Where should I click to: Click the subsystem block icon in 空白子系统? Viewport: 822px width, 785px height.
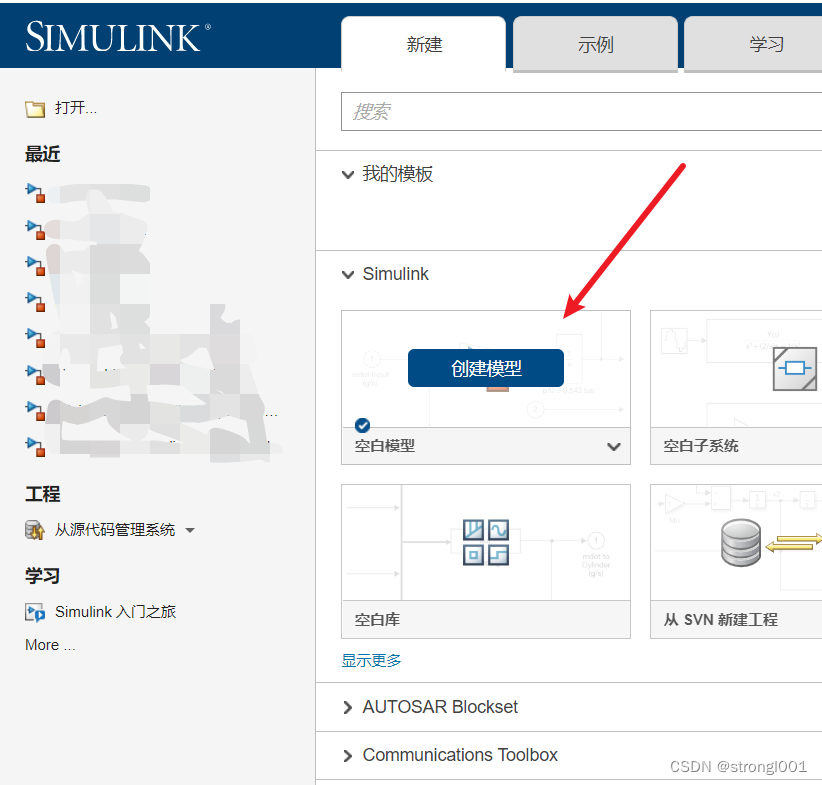pyautogui.click(x=795, y=369)
